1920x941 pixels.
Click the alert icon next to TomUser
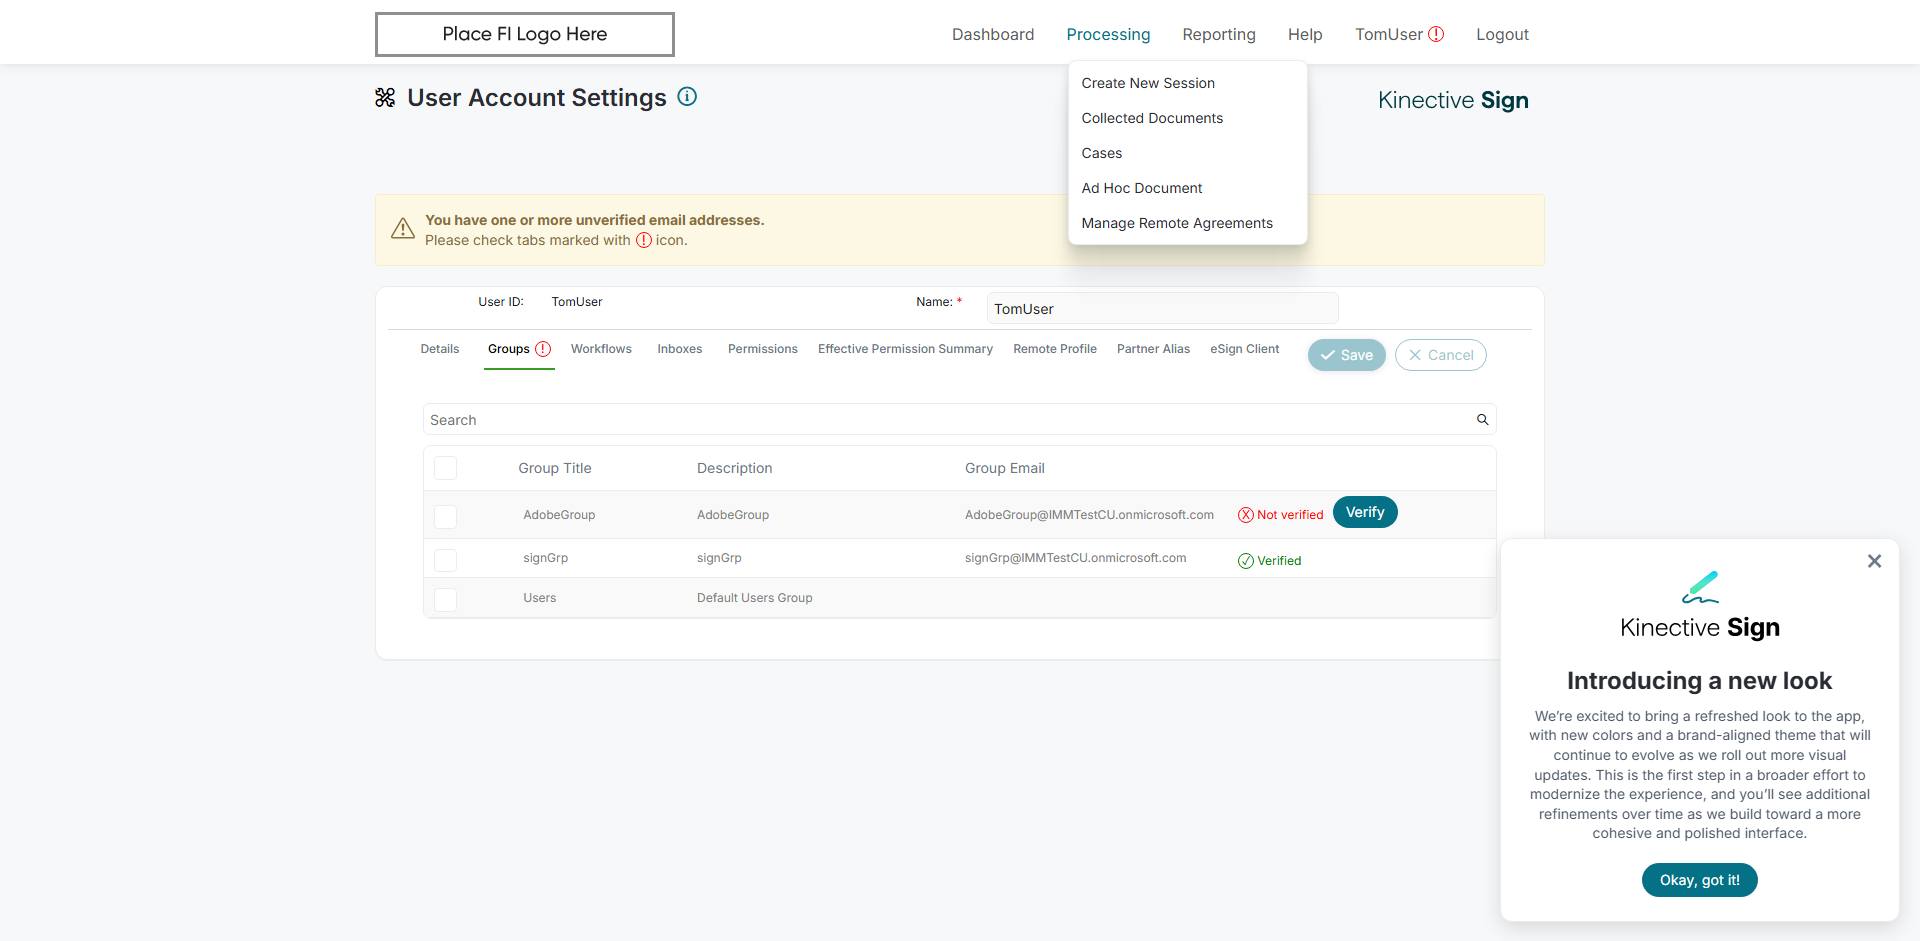pyautogui.click(x=1436, y=34)
